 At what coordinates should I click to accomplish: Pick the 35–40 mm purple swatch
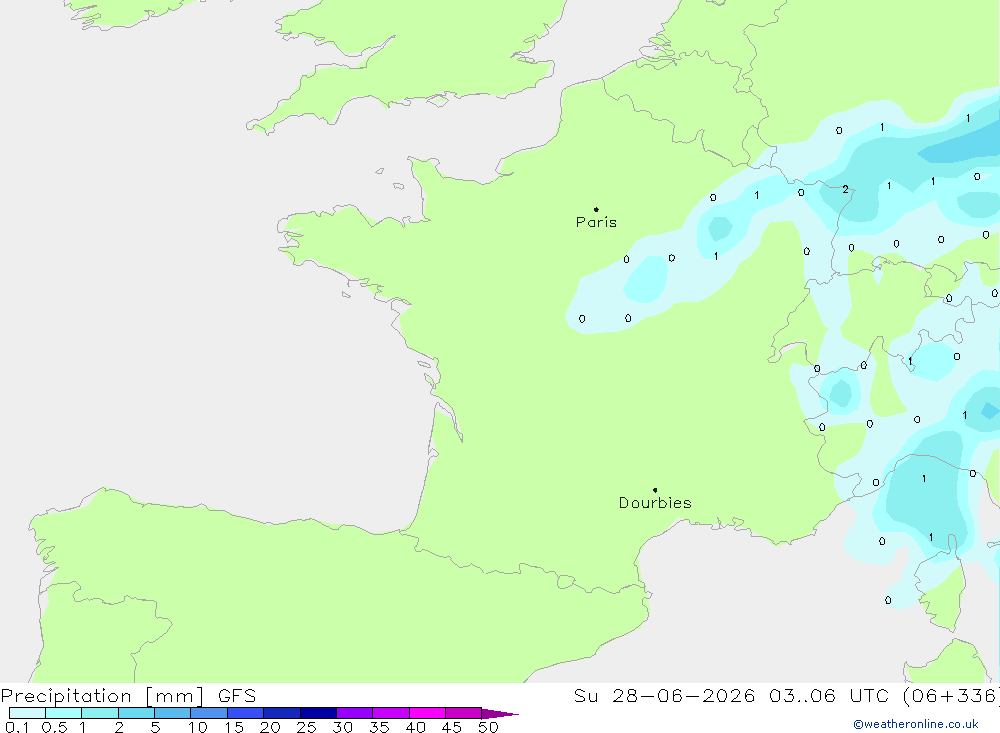391,713
